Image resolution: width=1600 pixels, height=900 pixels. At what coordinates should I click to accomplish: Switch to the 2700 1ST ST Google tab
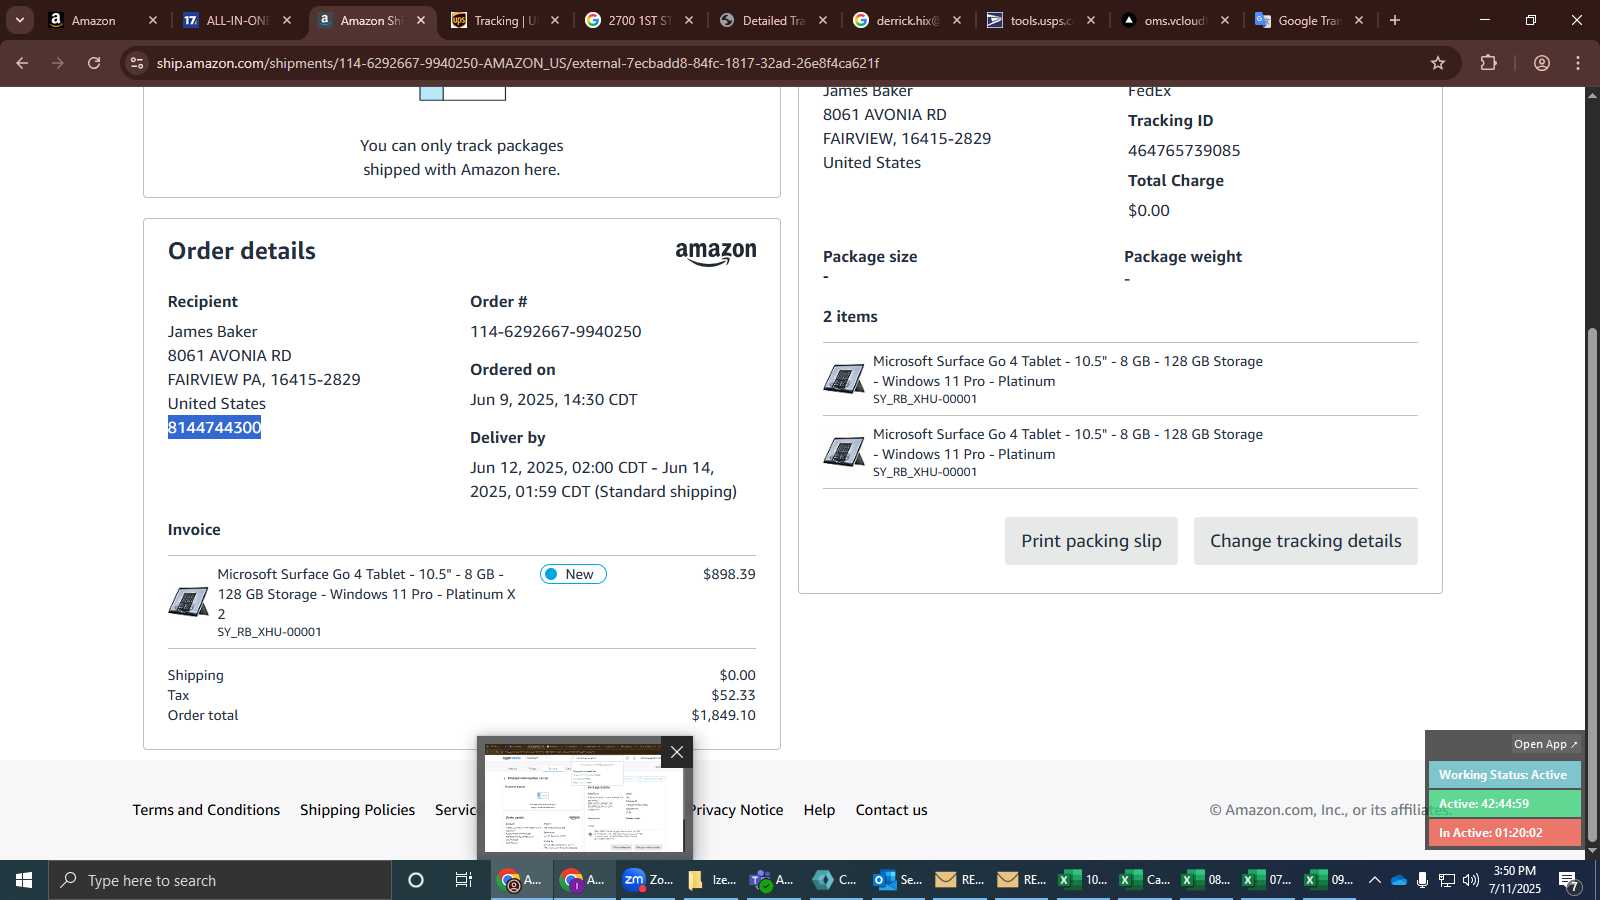click(639, 20)
